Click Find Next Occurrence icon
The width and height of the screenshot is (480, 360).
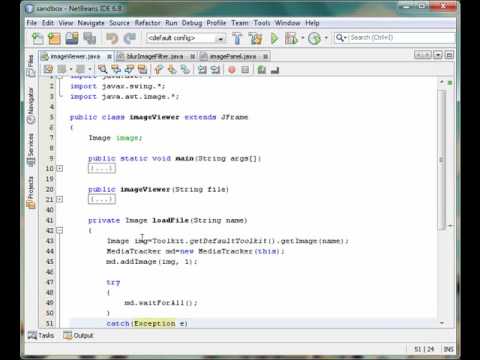(129, 69)
